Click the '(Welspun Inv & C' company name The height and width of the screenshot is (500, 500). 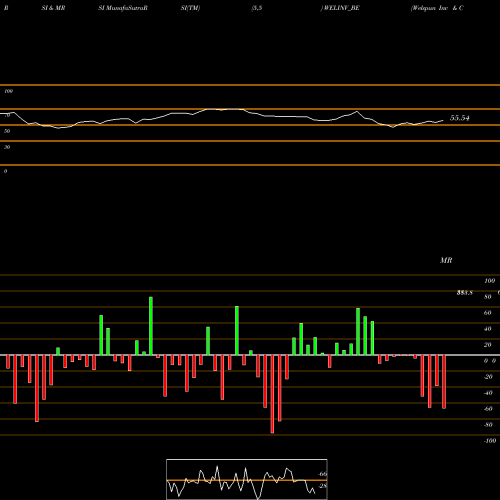(x=437, y=8)
